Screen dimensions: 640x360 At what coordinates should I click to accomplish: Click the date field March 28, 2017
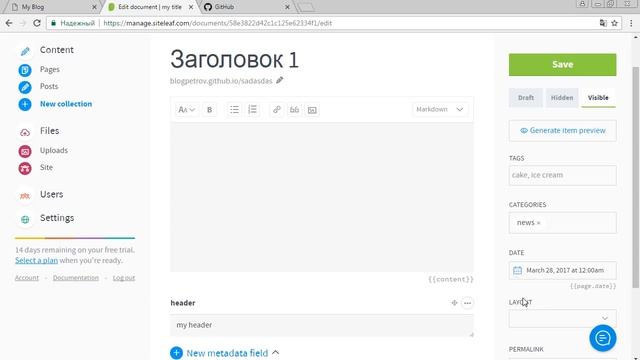562,270
